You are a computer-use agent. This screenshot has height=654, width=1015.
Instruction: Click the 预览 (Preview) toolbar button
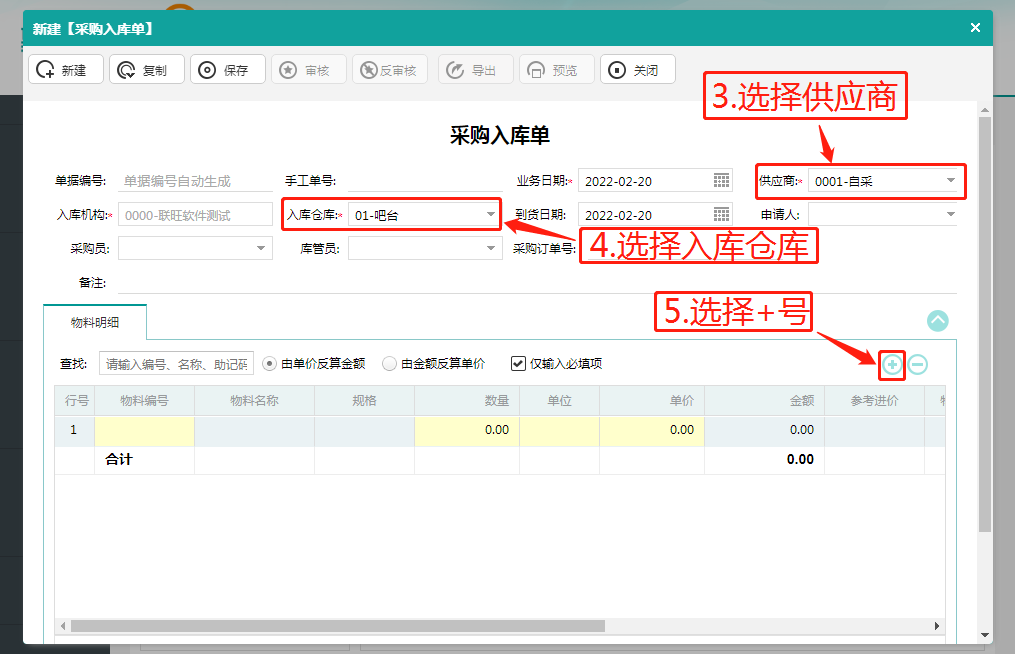coord(557,70)
